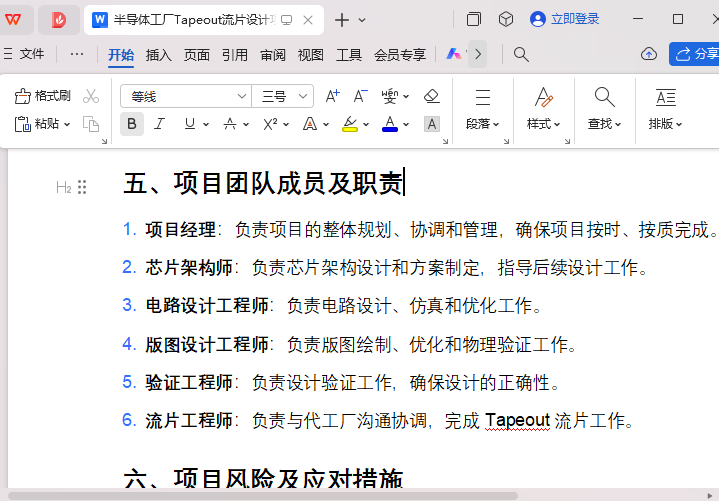Click the cloud upload sync icon
Viewport: 719px width, 501px height.
tap(648, 54)
